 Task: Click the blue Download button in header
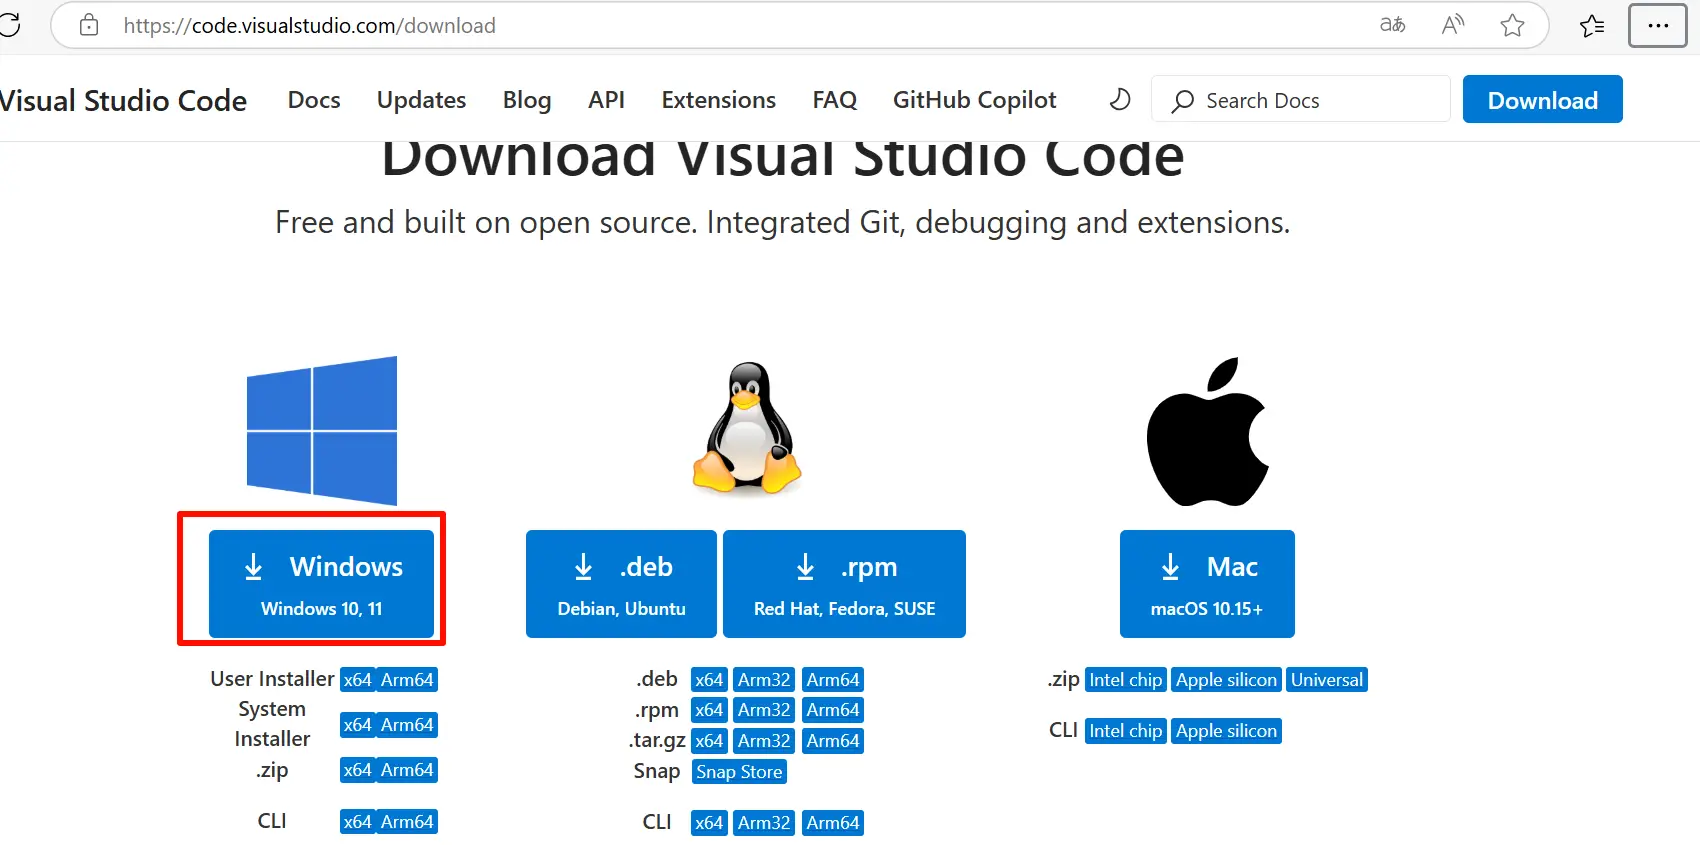point(1542,99)
